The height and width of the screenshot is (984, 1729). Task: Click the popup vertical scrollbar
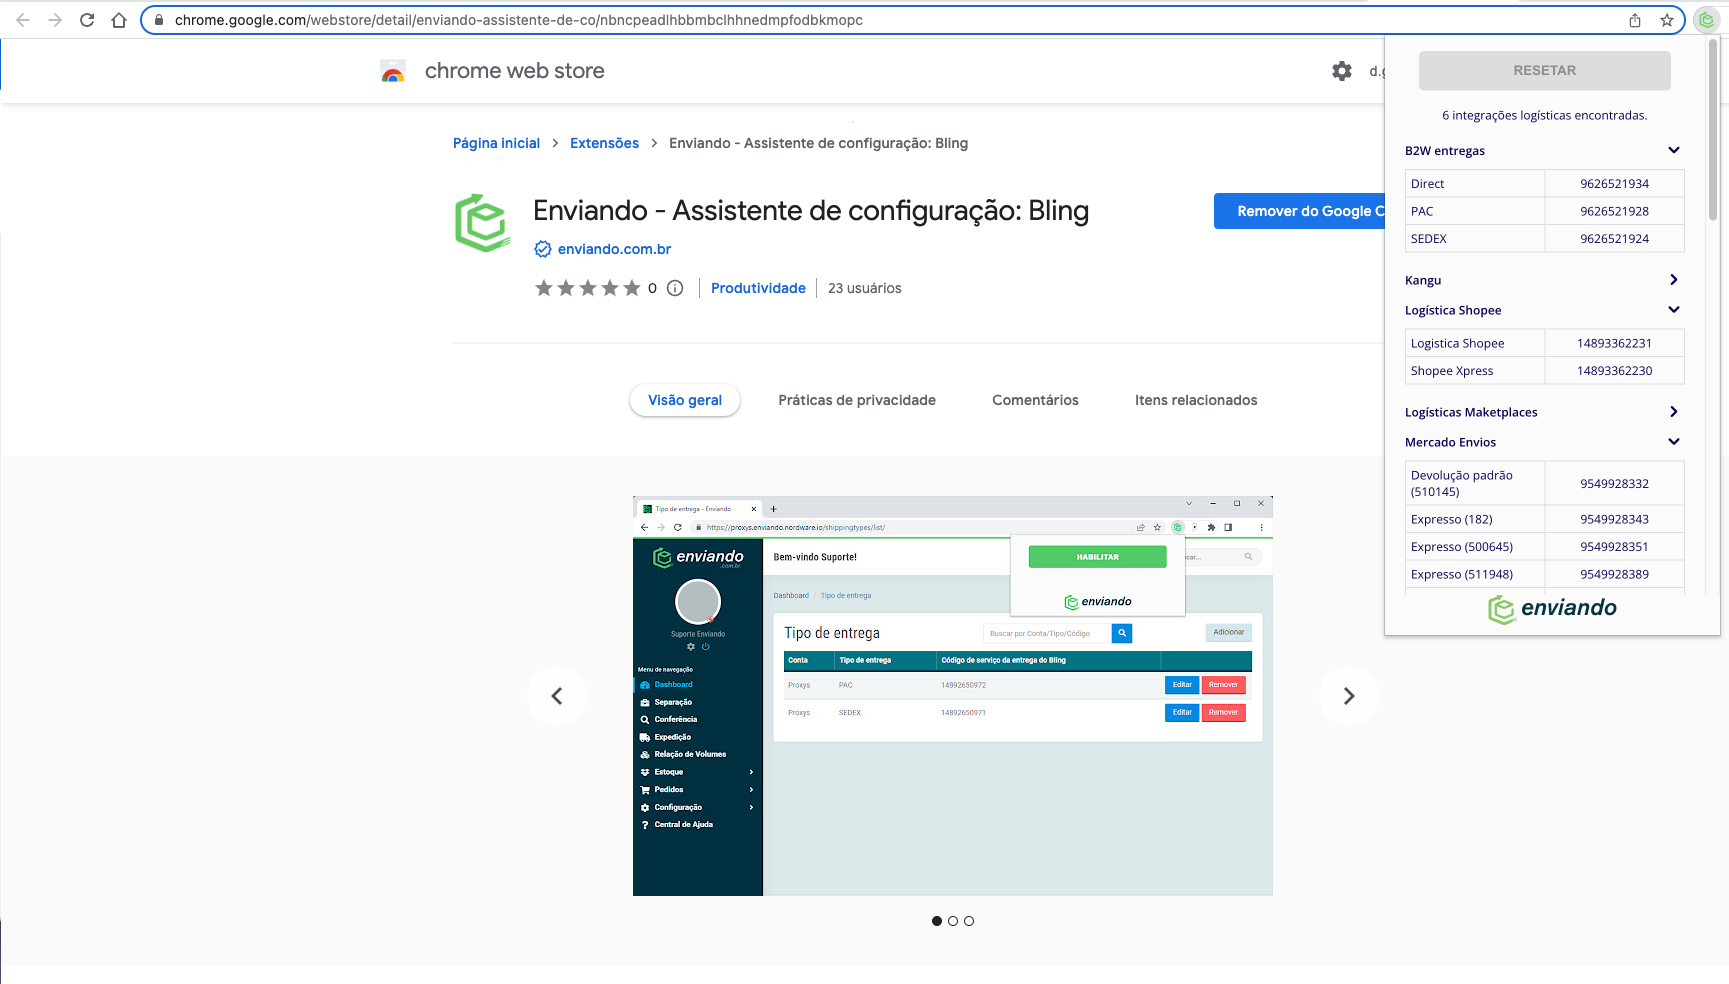pos(1713,130)
